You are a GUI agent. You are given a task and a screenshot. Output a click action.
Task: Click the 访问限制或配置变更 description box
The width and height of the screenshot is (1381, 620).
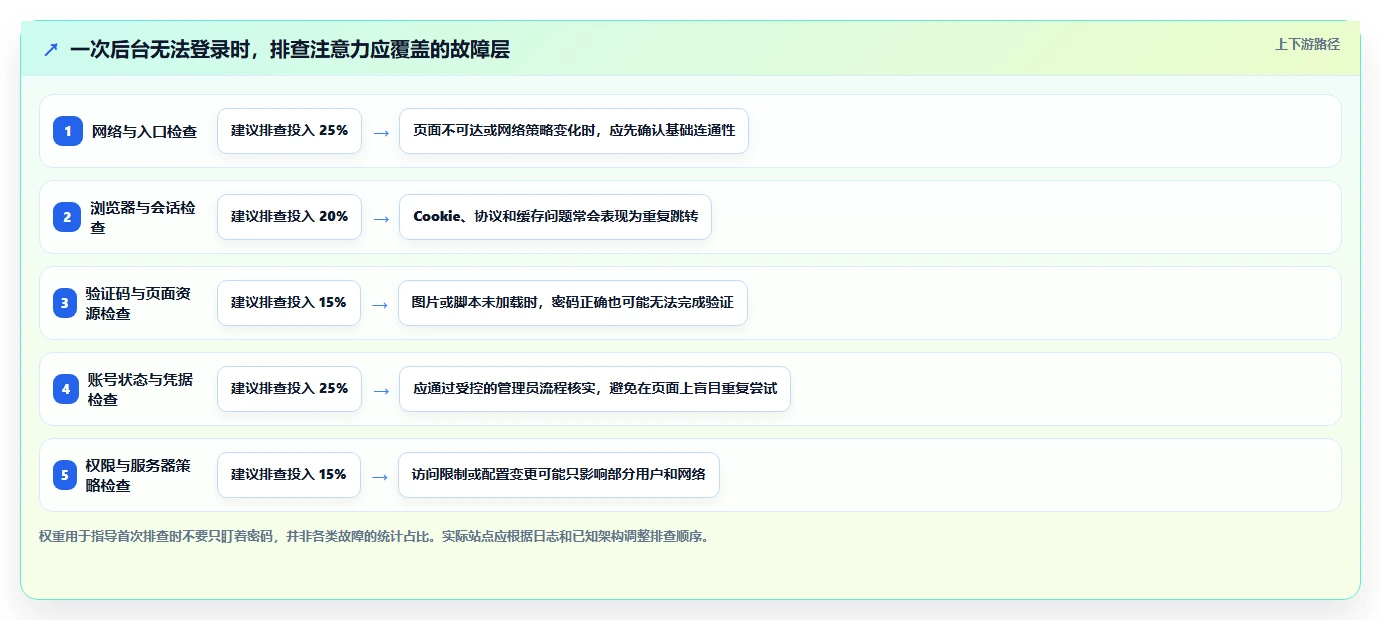point(559,475)
